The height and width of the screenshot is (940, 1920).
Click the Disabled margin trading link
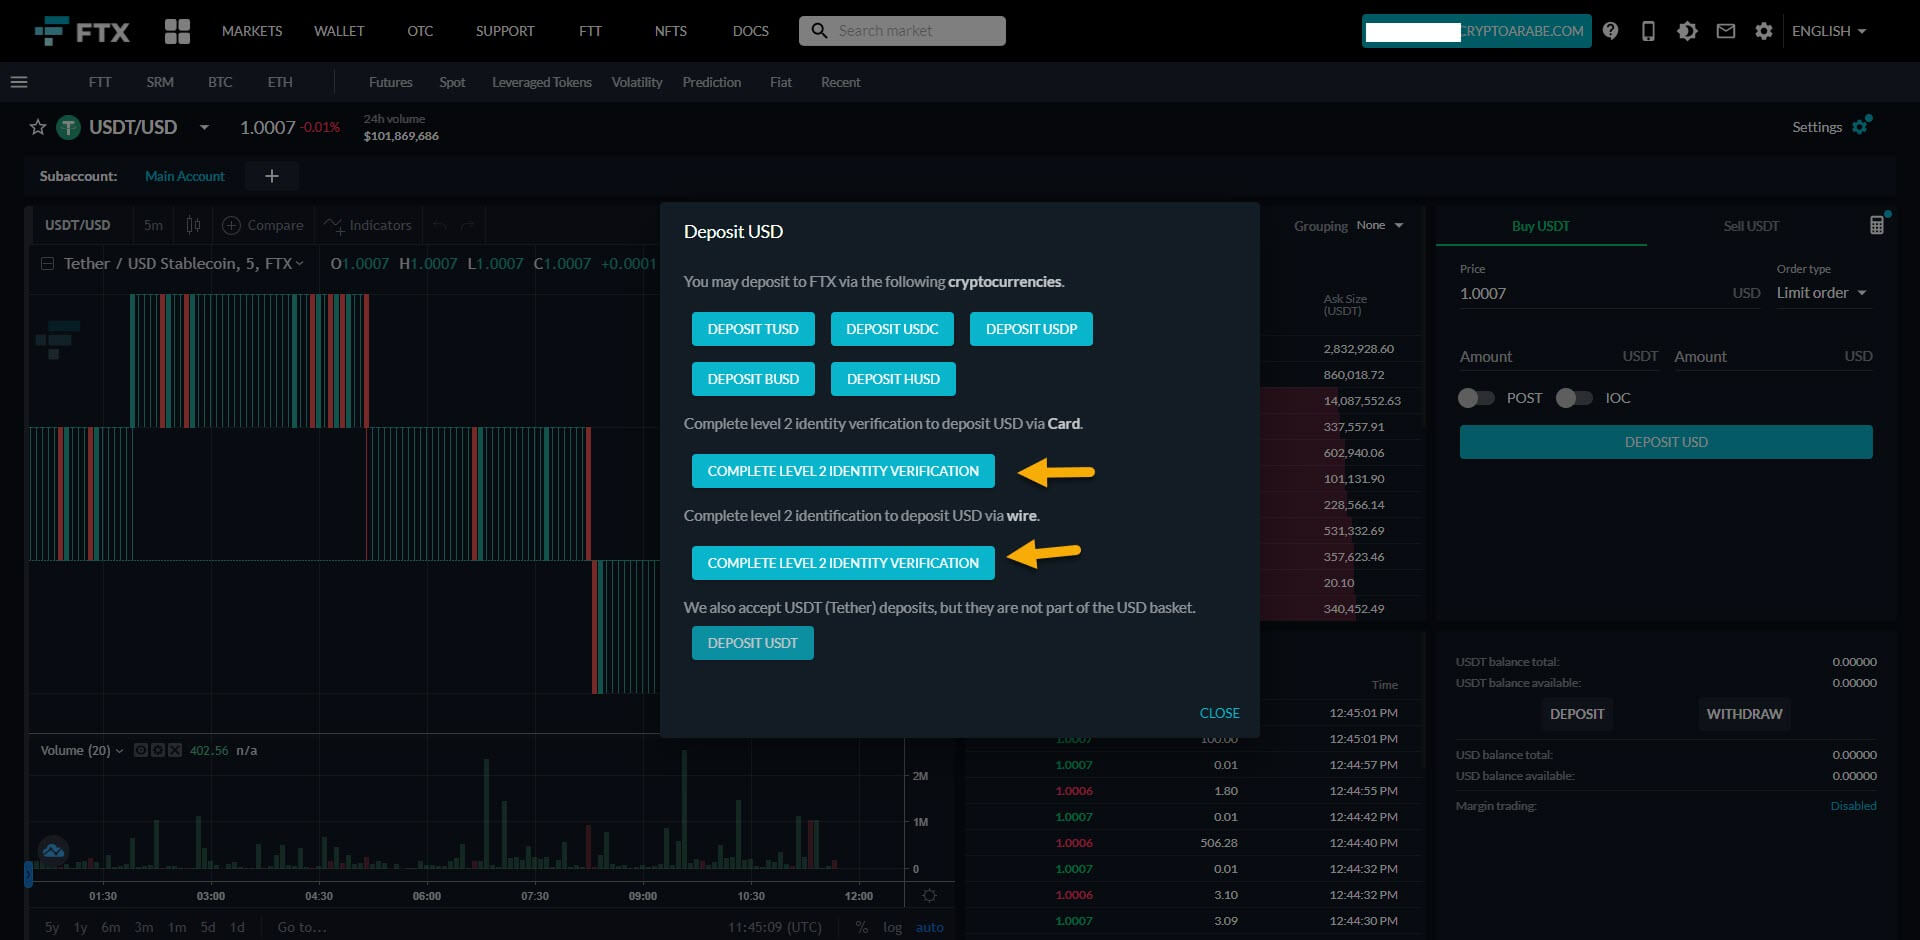click(1853, 806)
